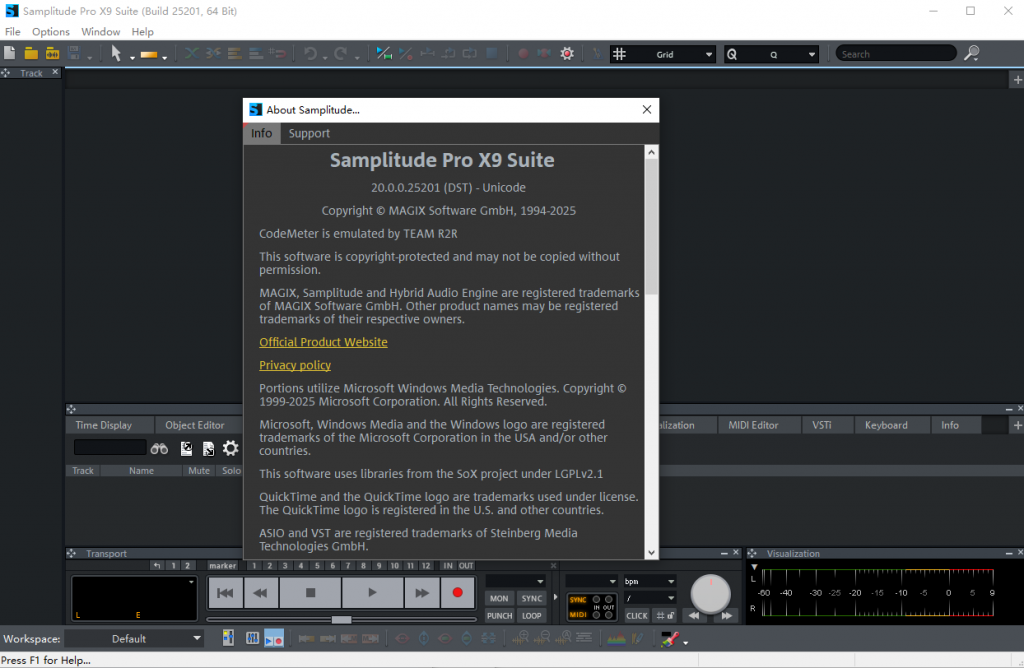Image resolution: width=1024 pixels, height=668 pixels.
Task: Open the Options menu
Action: pyautogui.click(x=50, y=31)
